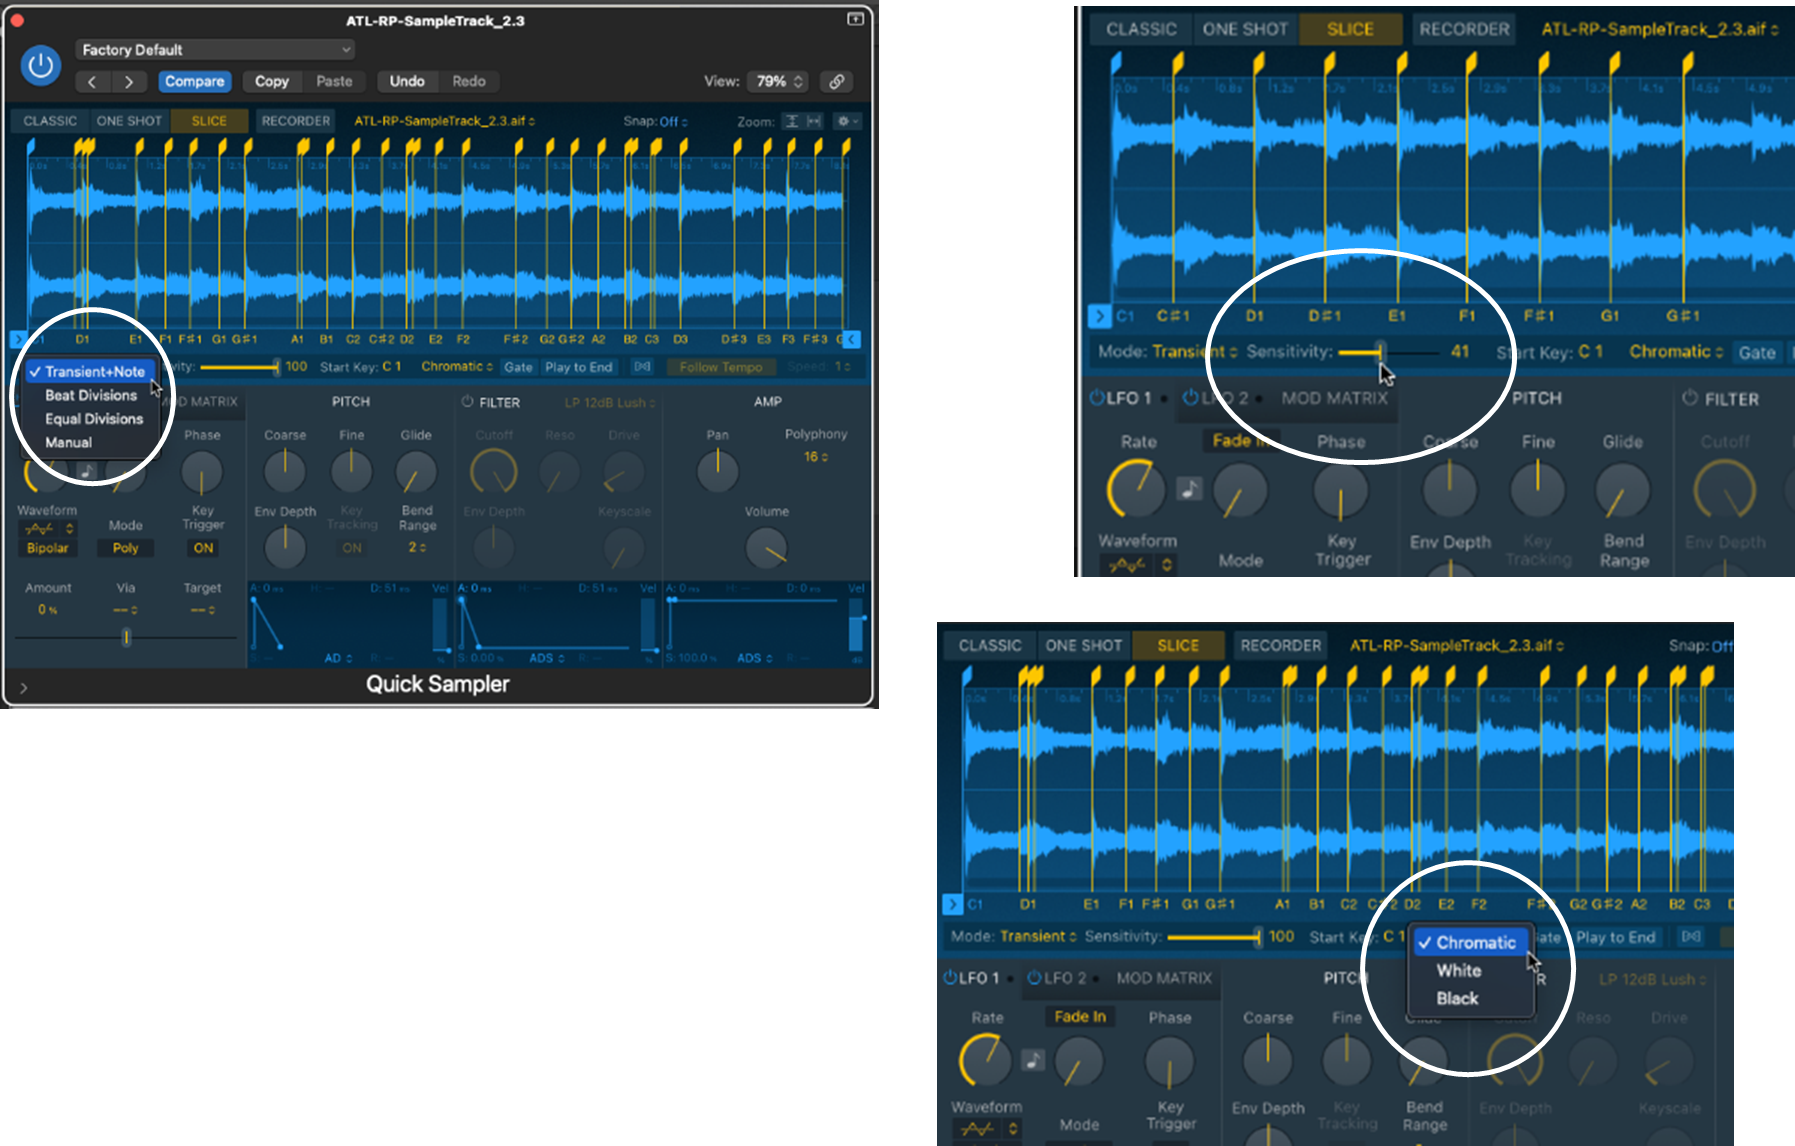Toggle LFO 1 power icon in bottom-right close-up
Viewport: 1795px width, 1146px height.
[950, 978]
